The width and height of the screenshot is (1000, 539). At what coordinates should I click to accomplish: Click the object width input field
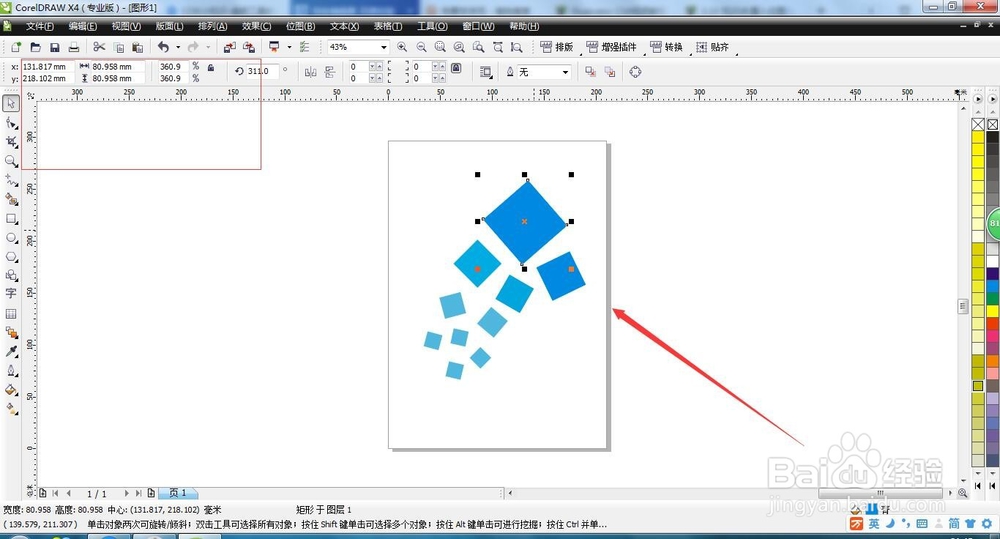click(x=118, y=66)
